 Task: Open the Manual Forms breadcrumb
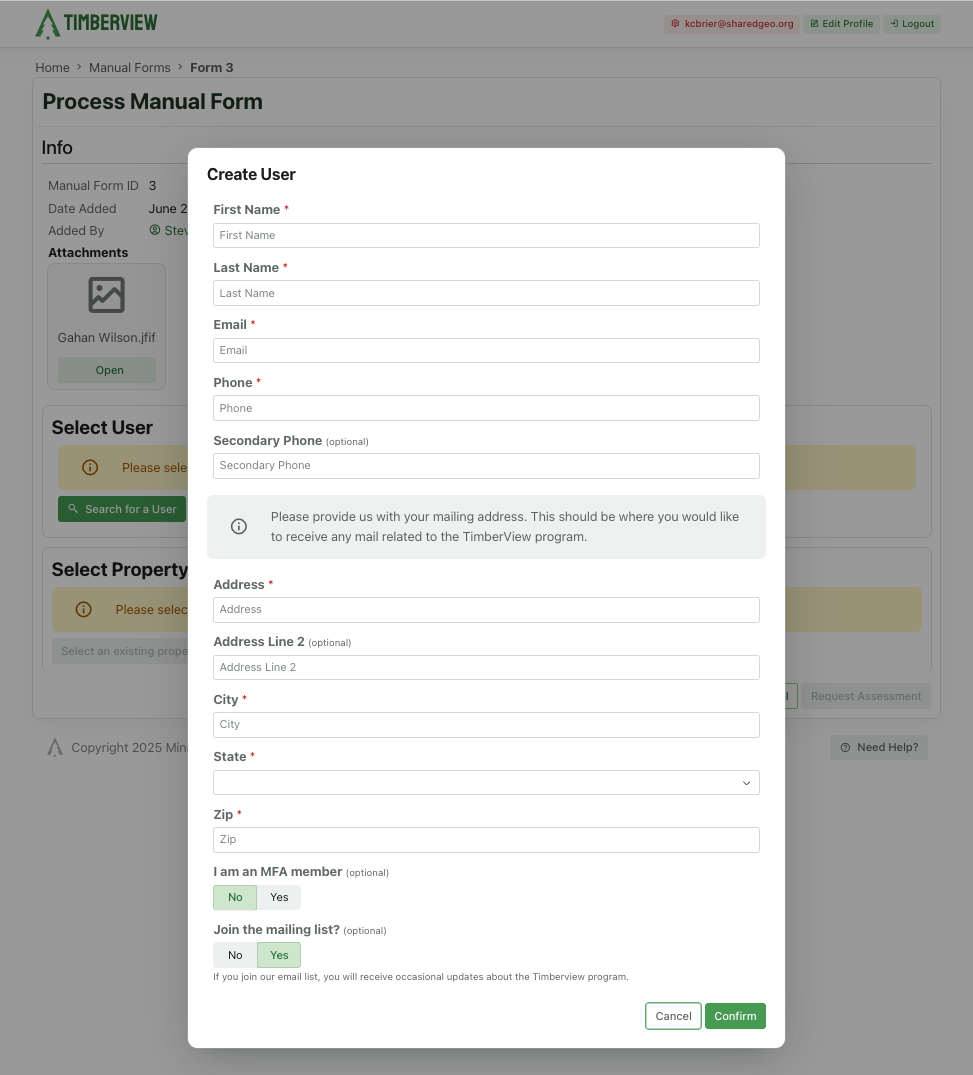130,67
